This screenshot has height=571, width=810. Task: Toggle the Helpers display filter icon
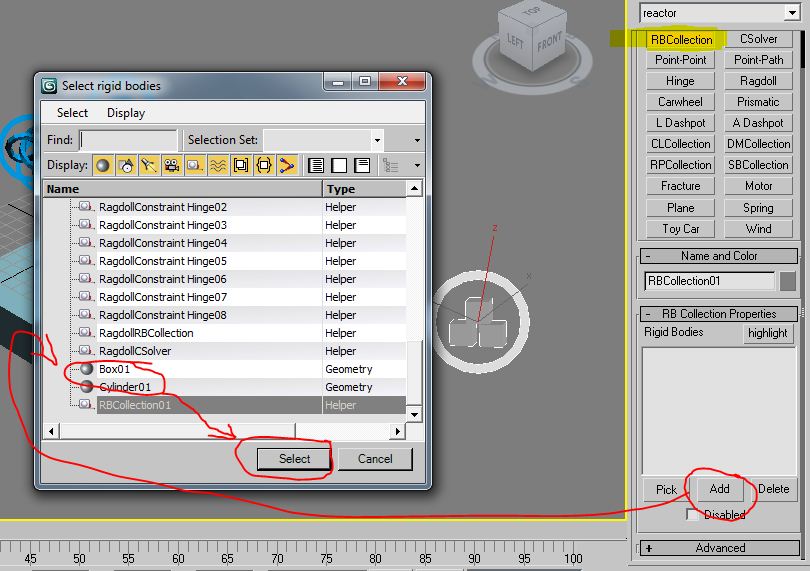[195, 165]
